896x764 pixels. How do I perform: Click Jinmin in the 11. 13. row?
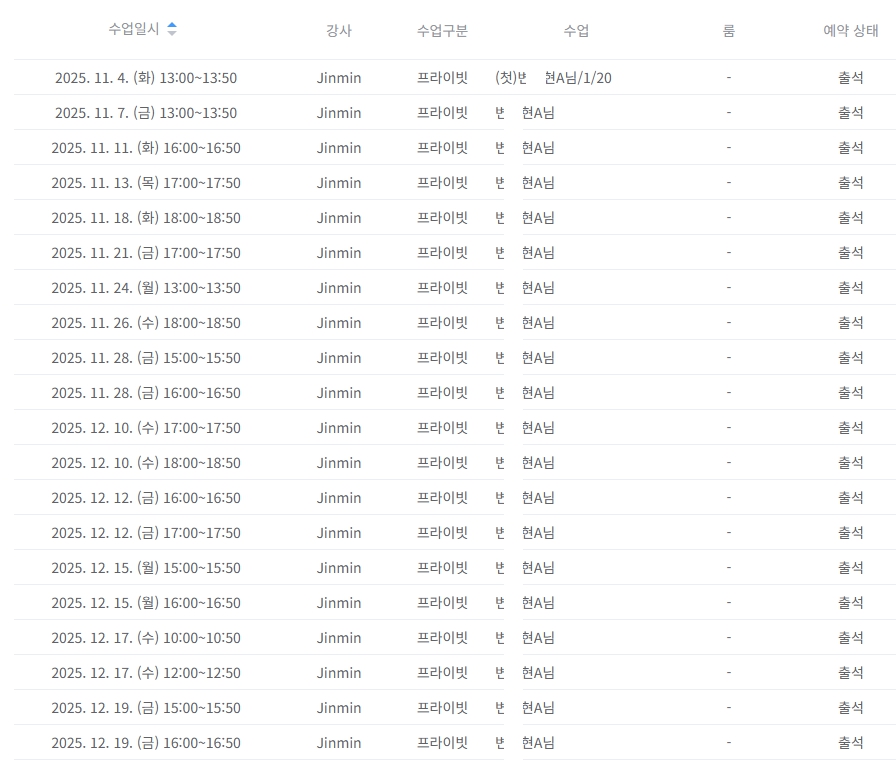(x=339, y=183)
